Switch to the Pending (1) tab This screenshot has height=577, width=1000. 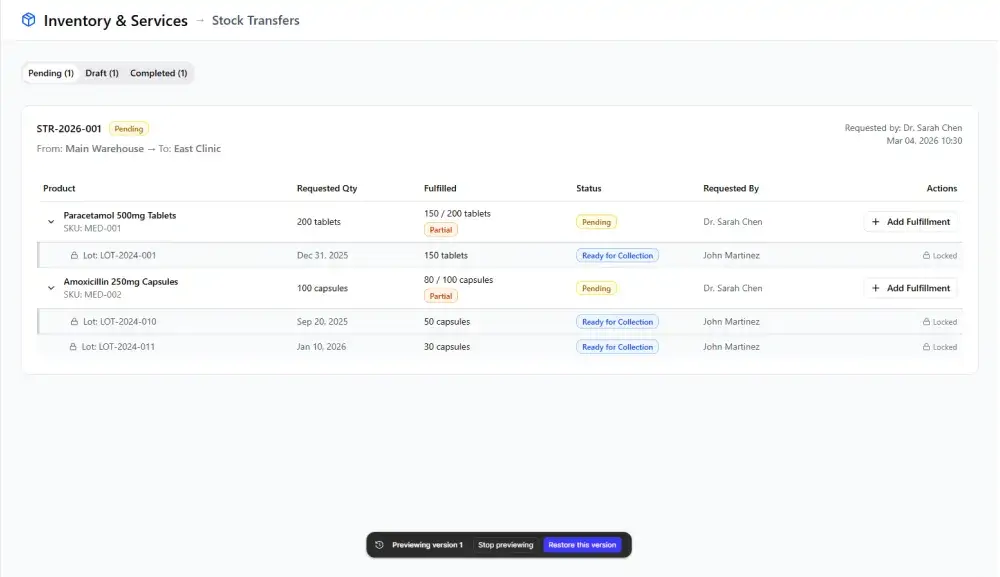point(51,73)
